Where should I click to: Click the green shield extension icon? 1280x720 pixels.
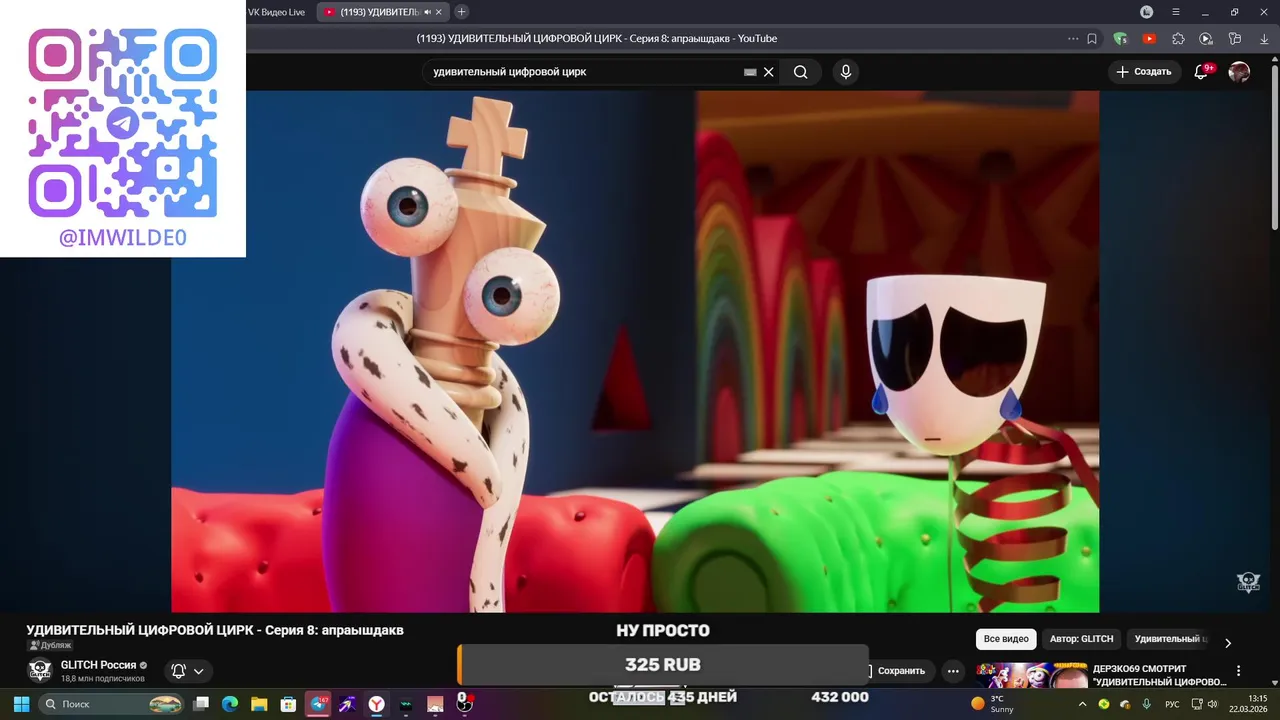coord(1120,39)
